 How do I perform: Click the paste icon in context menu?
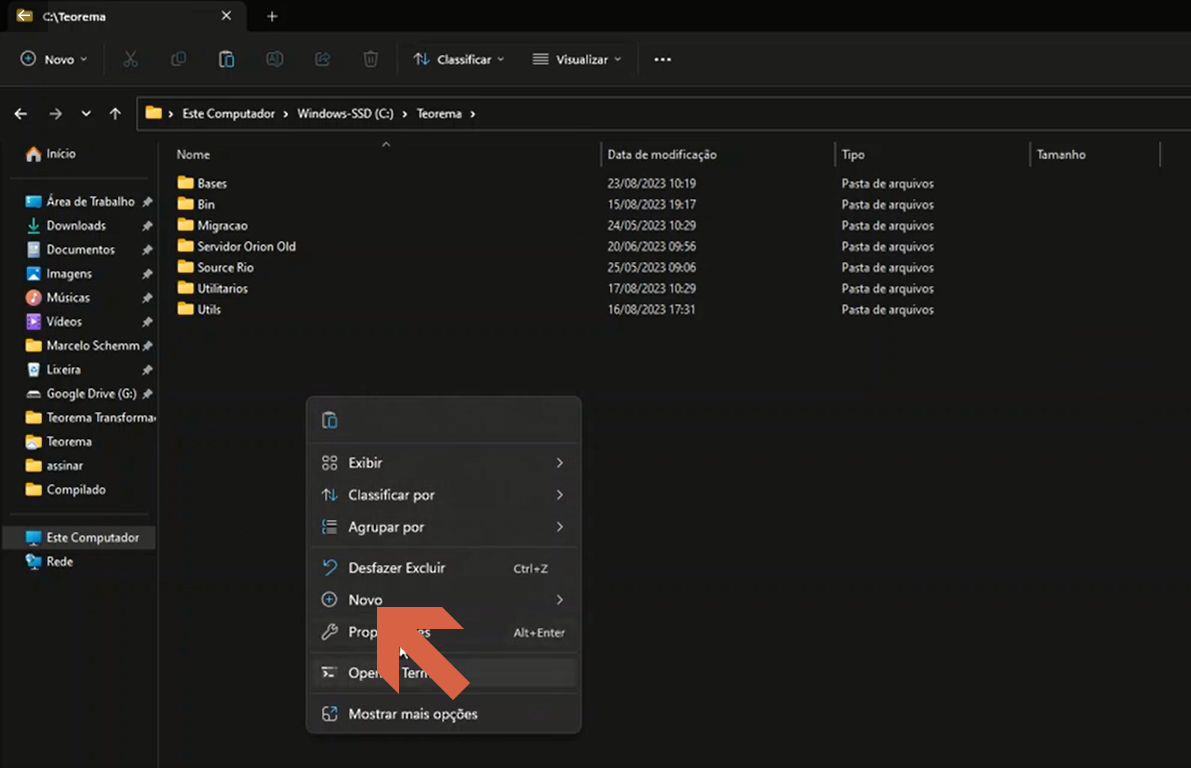[330, 420]
